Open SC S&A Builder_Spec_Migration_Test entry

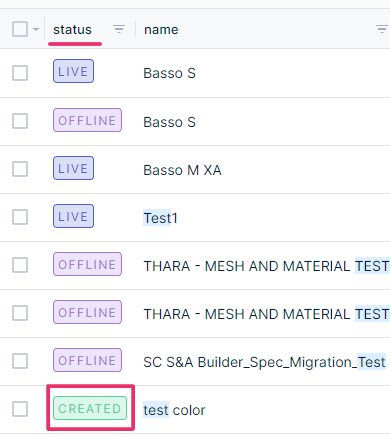point(264,362)
